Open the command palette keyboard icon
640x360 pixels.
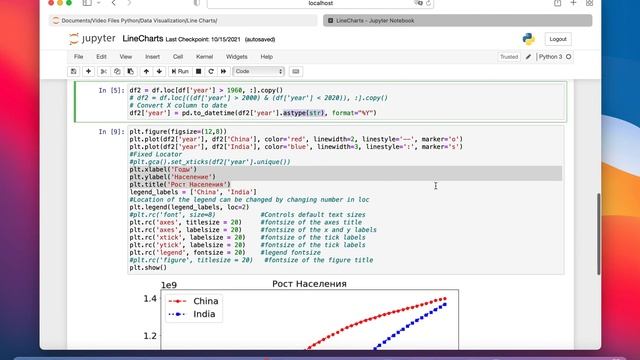coord(296,71)
